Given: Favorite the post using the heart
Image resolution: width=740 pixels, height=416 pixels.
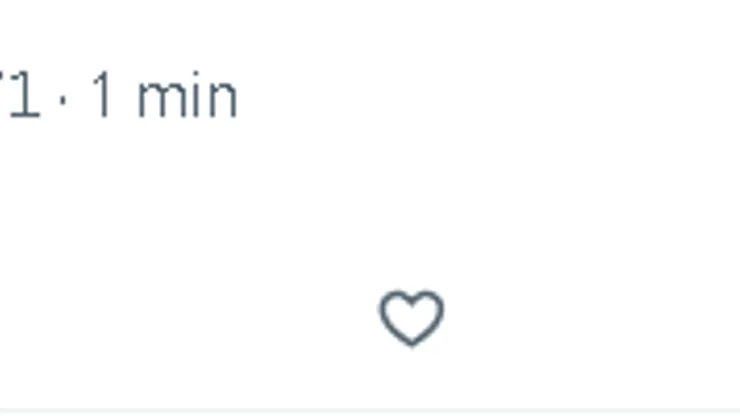Looking at the screenshot, I should [x=411, y=319].
